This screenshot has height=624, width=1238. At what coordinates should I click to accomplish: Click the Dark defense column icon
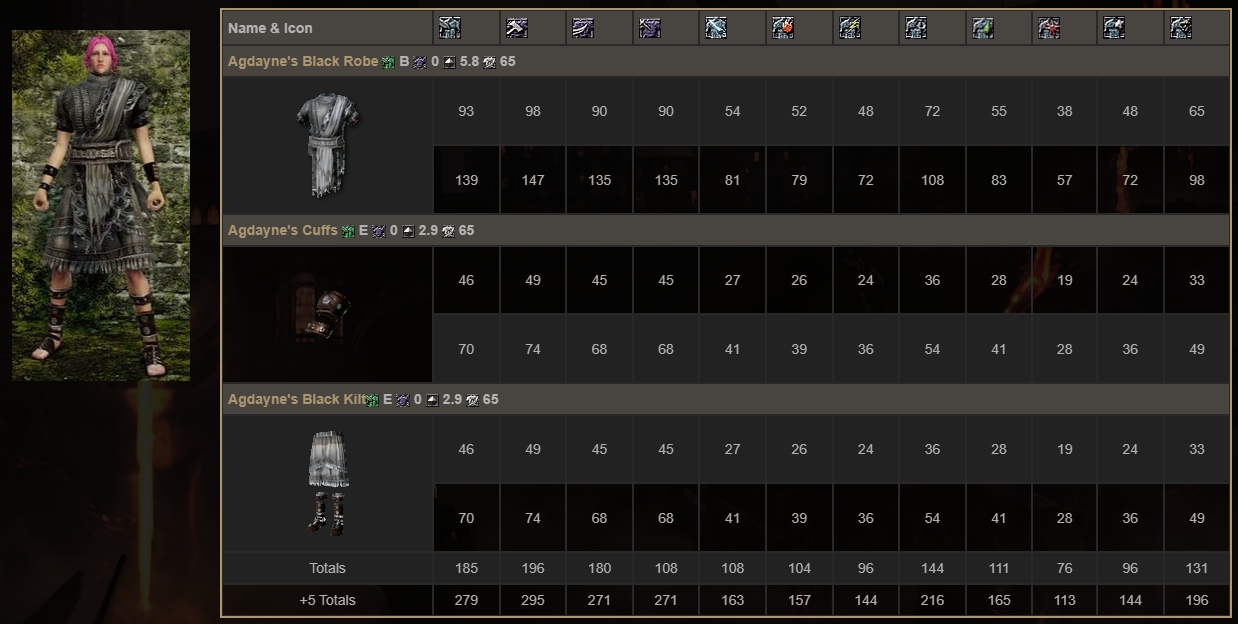915,28
